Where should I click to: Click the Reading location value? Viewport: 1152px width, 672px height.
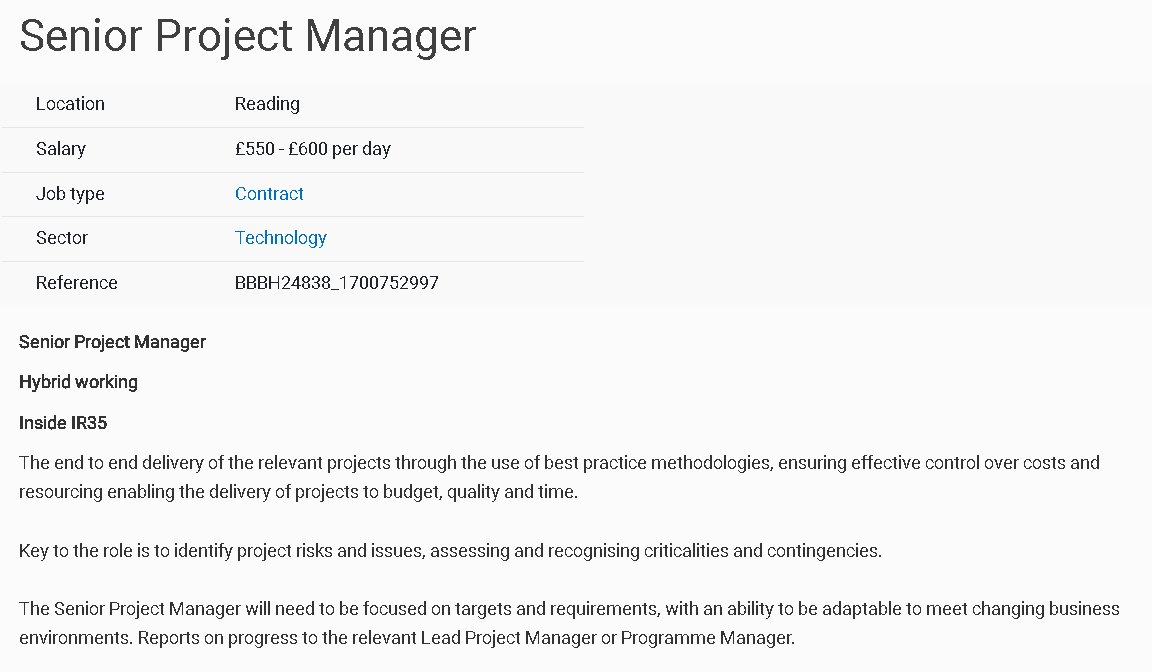(267, 104)
